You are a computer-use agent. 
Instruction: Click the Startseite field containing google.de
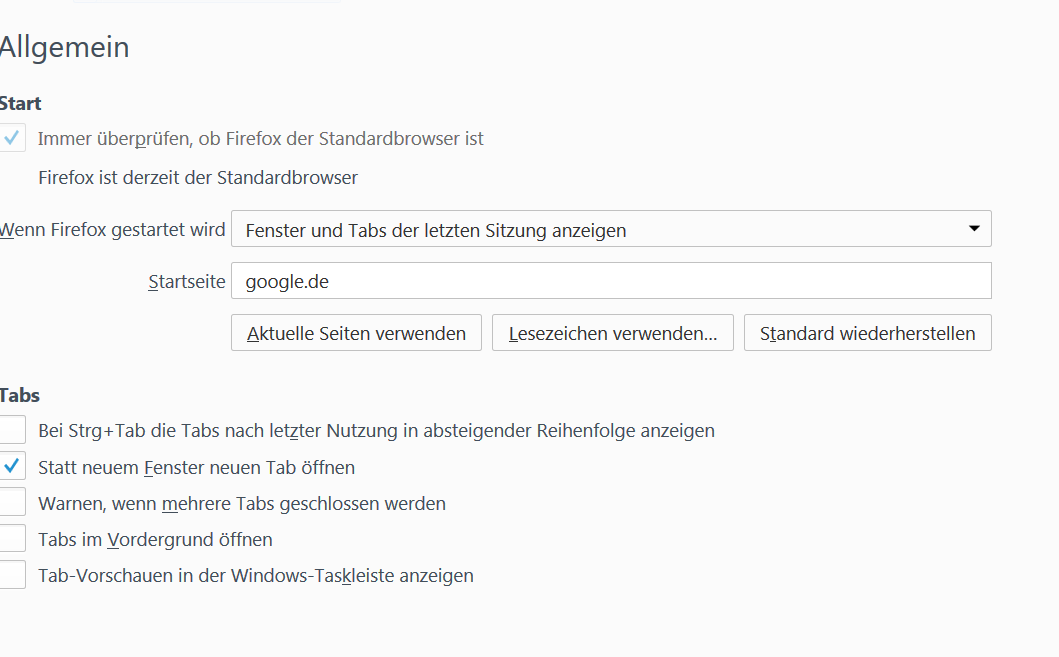click(x=610, y=281)
